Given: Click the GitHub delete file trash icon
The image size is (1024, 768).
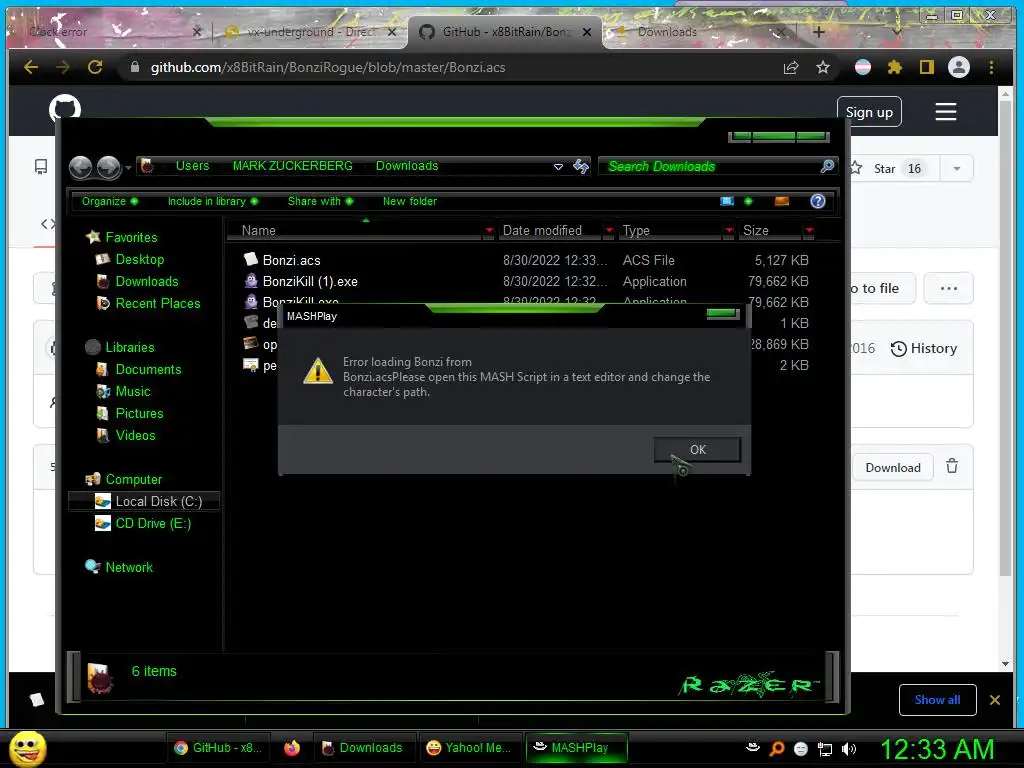Looking at the screenshot, I should 952,466.
